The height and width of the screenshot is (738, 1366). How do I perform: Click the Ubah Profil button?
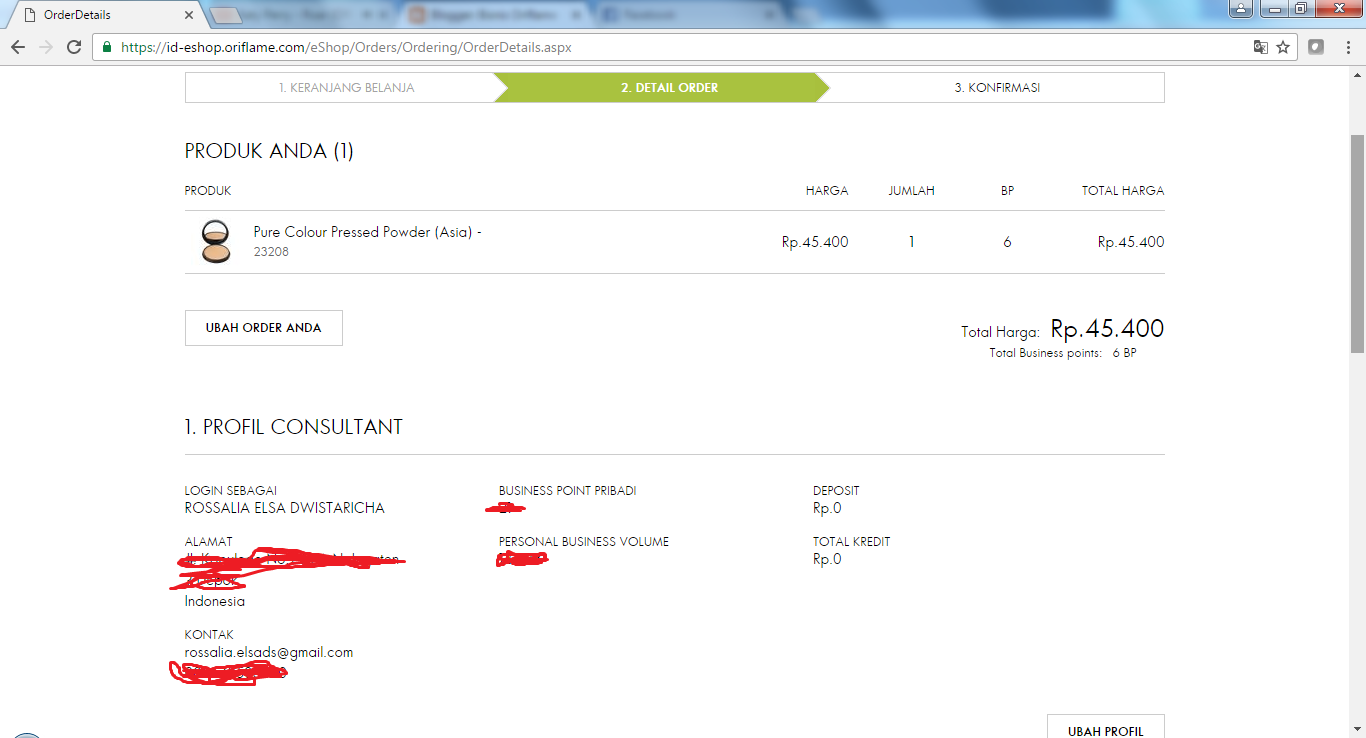(1106, 727)
